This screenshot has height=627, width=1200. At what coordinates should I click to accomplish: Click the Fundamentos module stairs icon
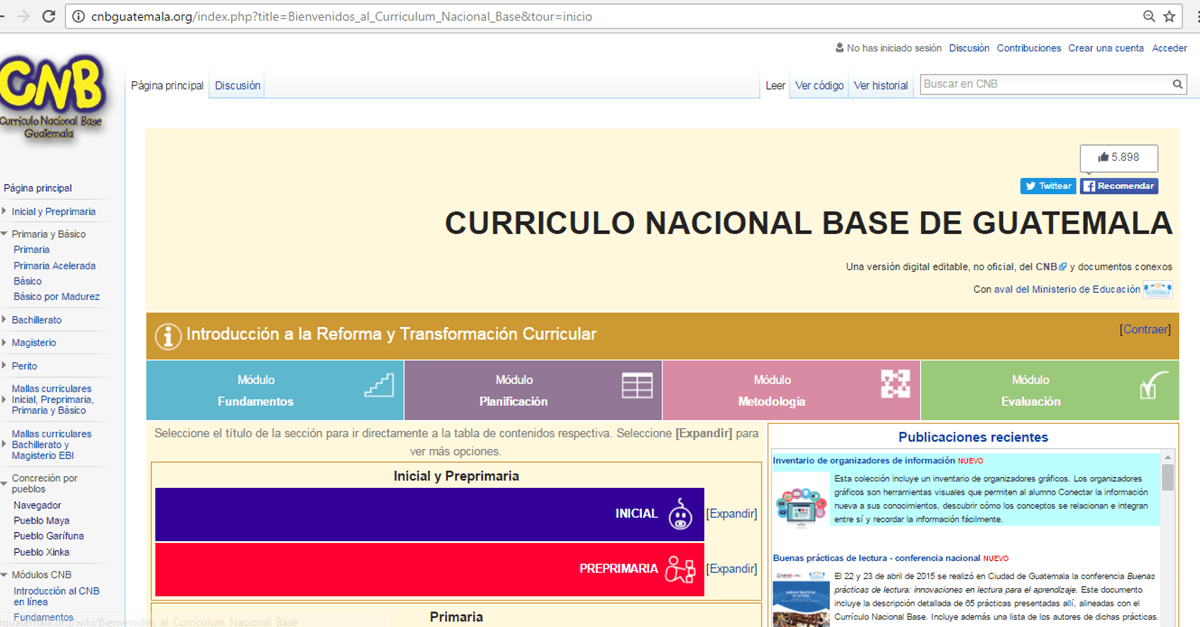click(379, 385)
